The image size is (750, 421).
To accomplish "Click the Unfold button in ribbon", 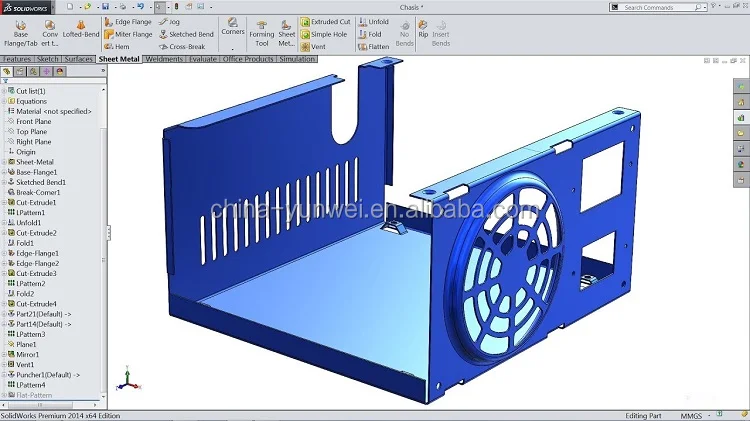I will pyautogui.click(x=373, y=21).
